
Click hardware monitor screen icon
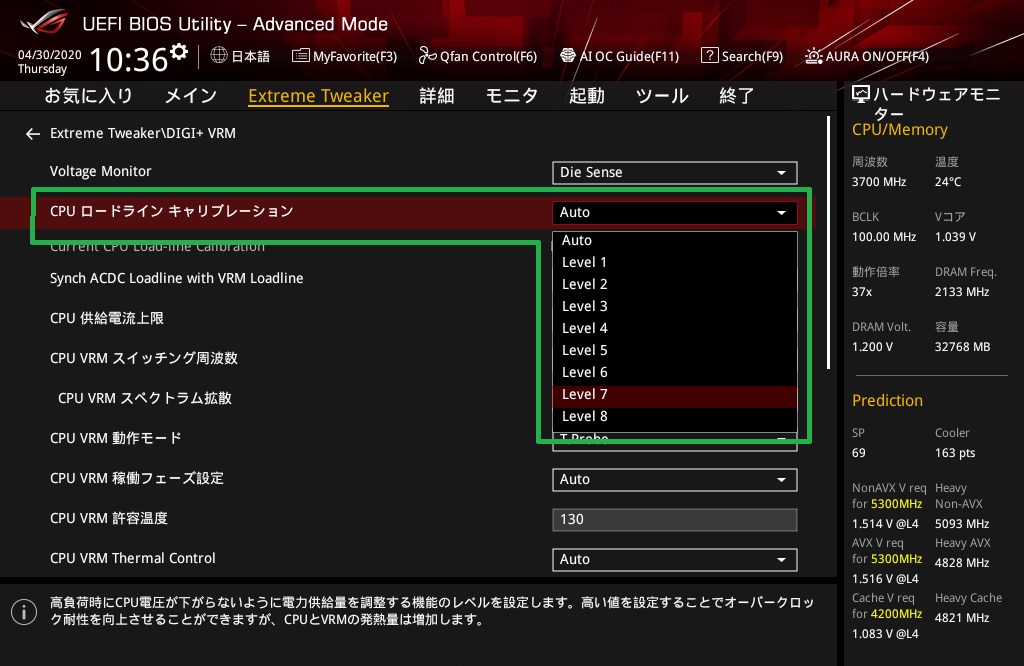point(861,95)
